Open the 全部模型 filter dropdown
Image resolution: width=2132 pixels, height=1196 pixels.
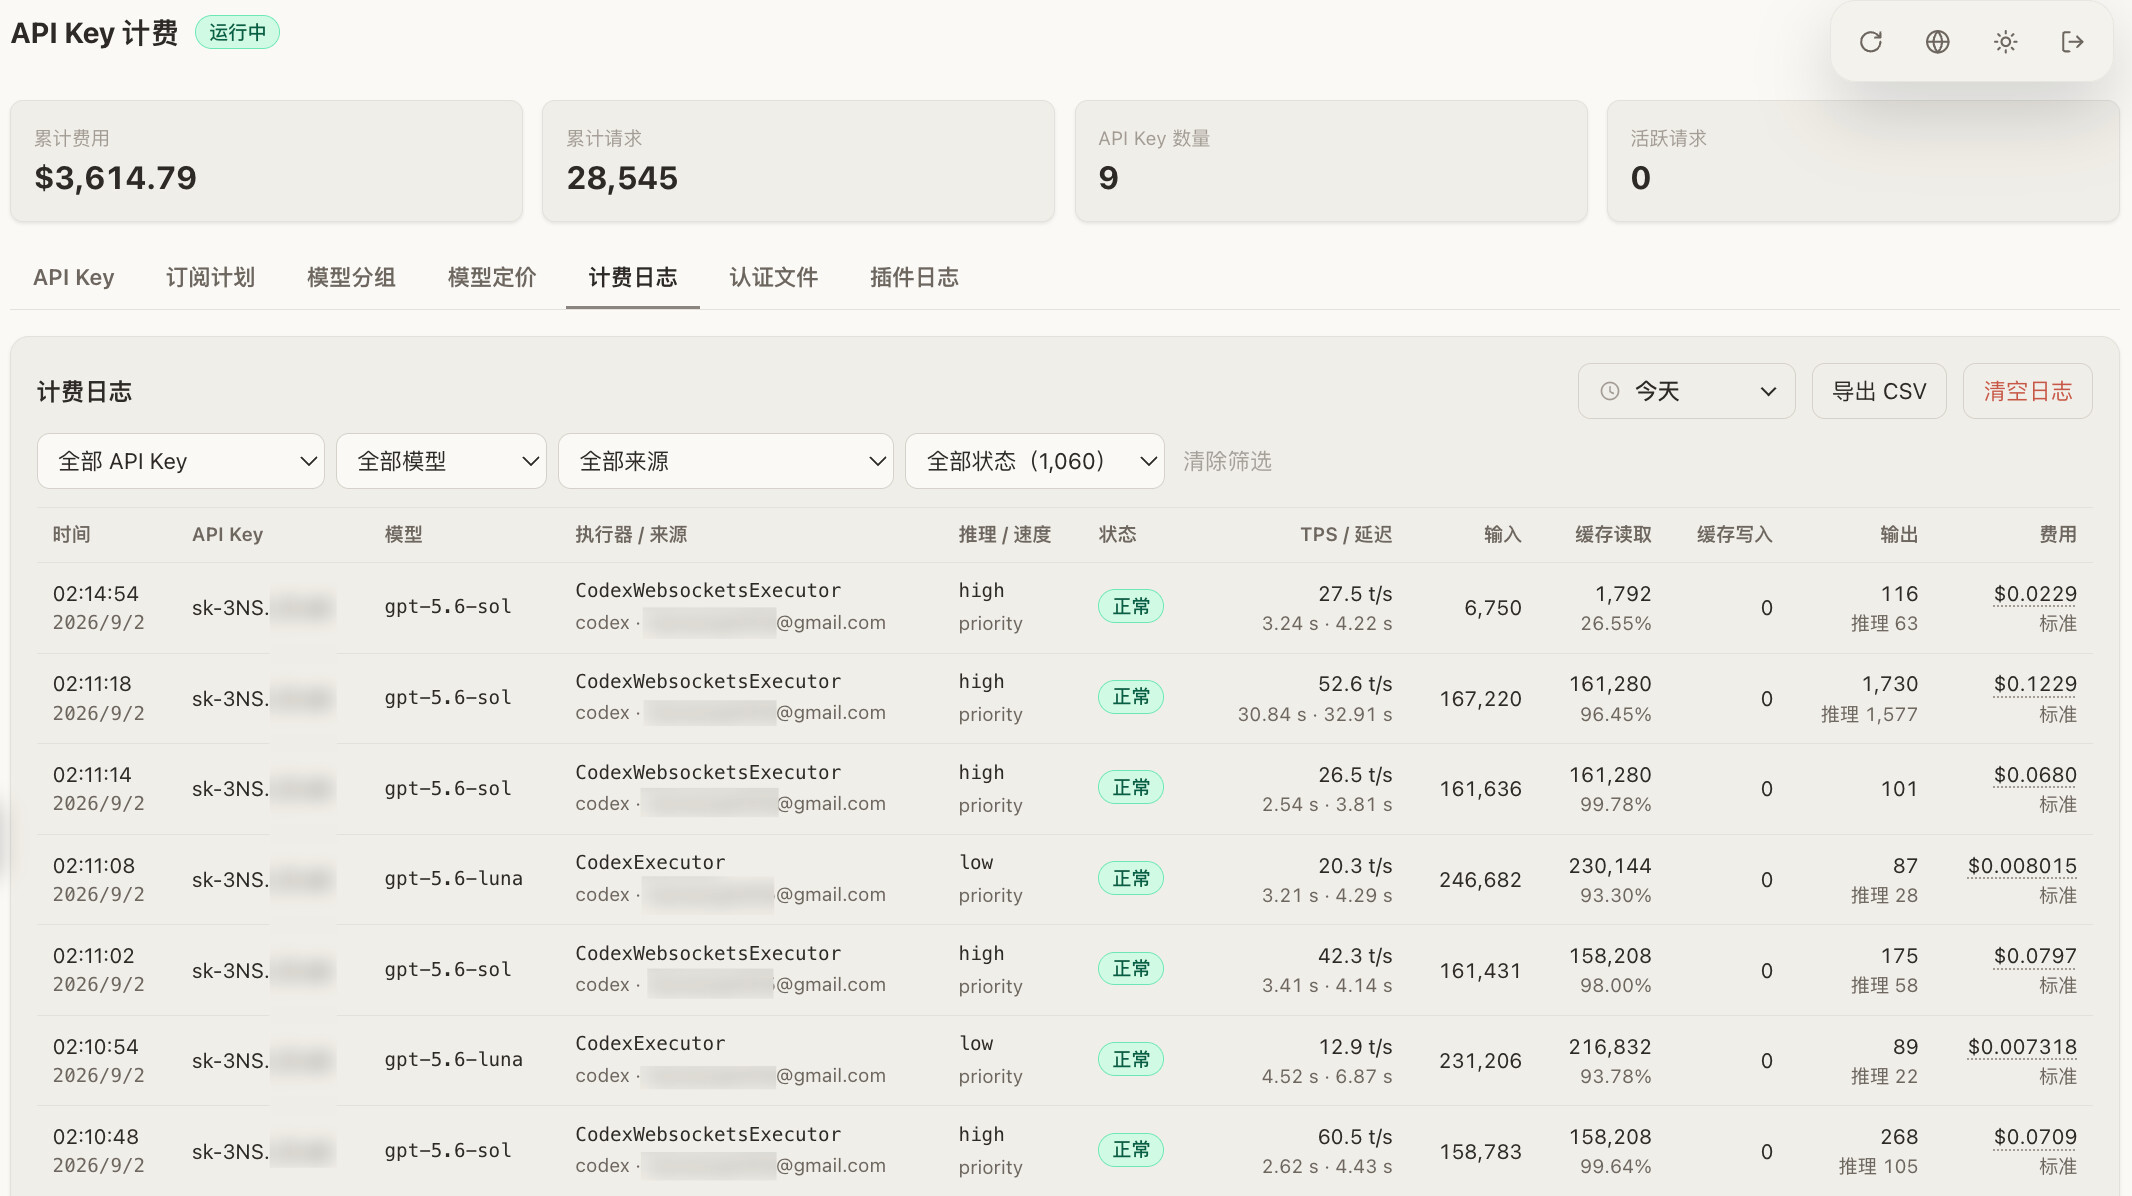coord(441,461)
